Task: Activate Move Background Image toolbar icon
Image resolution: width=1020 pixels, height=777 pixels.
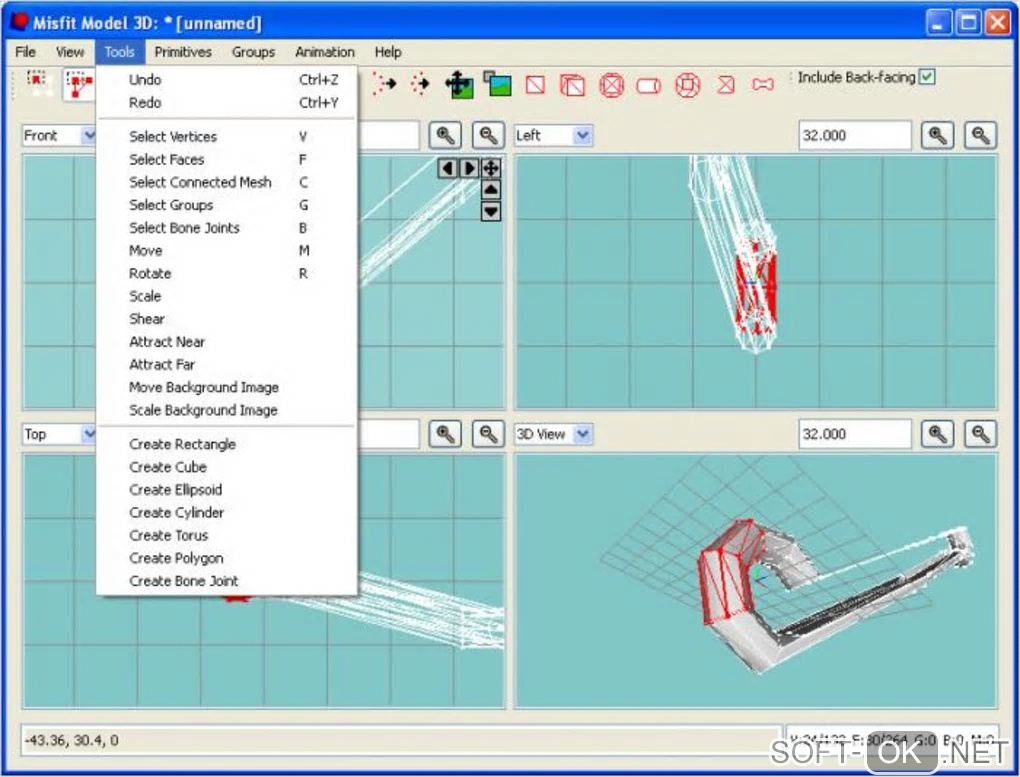Action: pos(459,85)
